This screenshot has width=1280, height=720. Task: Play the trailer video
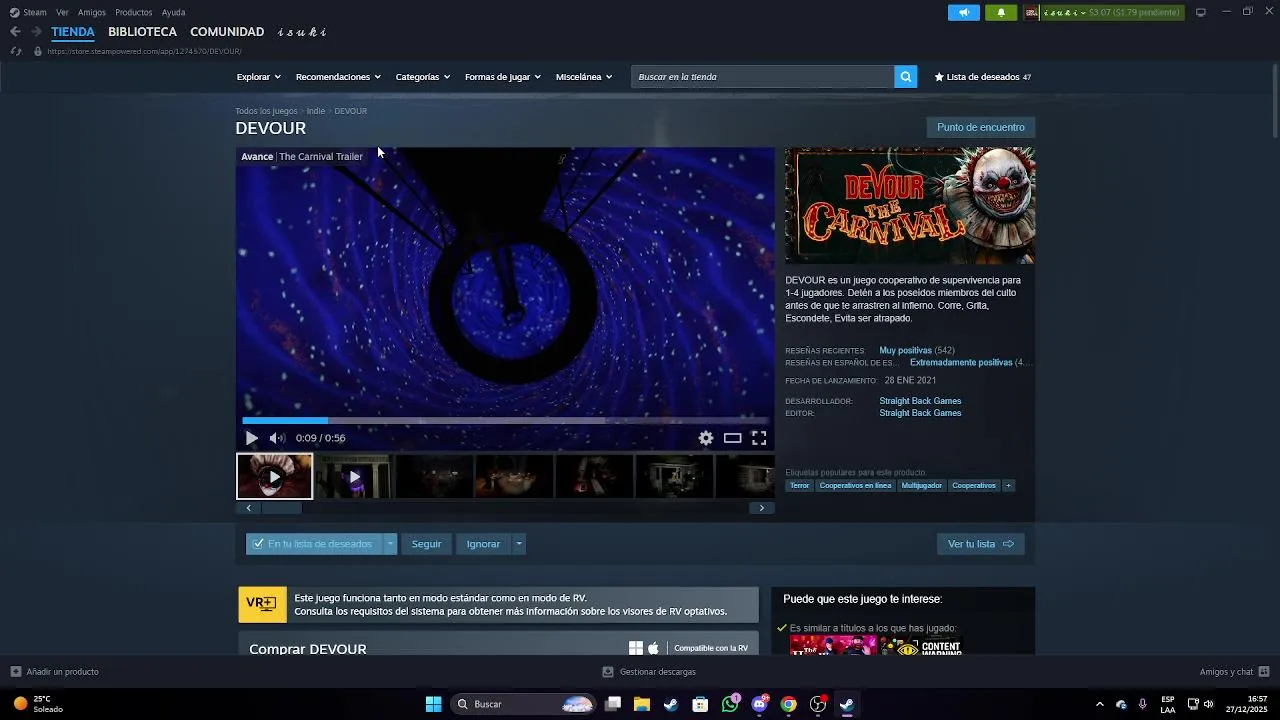pyautogui.click(x=251, y=438)
